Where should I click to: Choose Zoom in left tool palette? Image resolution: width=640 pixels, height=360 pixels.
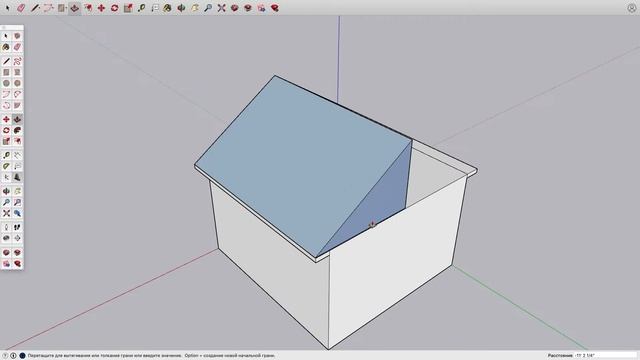click(x=6, y=202)
